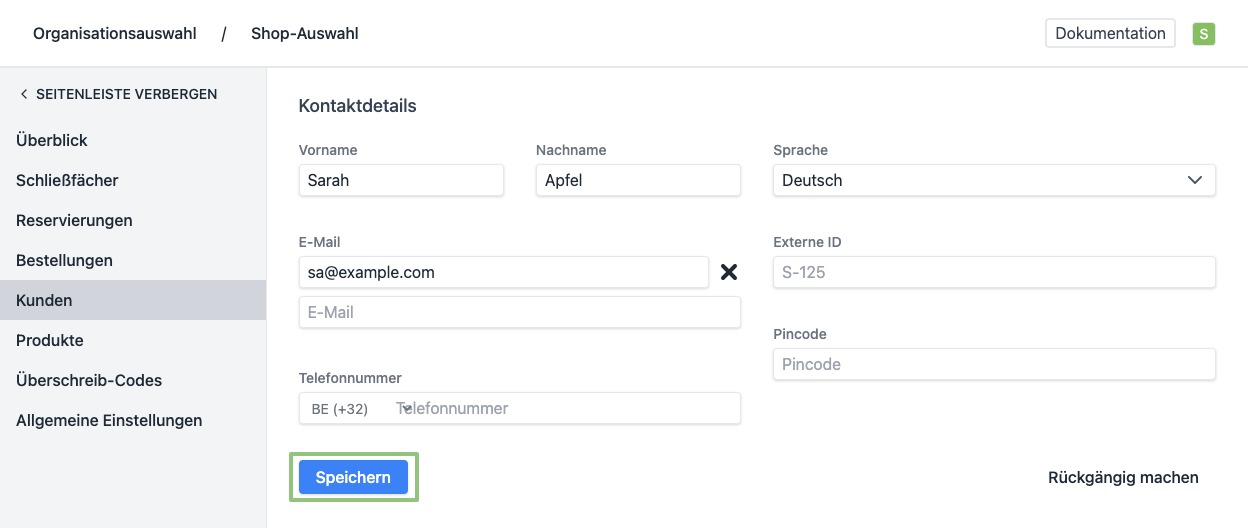Image resolution: width=1248 pixels, height=528 pixels.
Task: Open Überblick in the sidebar
Action: pyautogui.click(x=52, y=140)
